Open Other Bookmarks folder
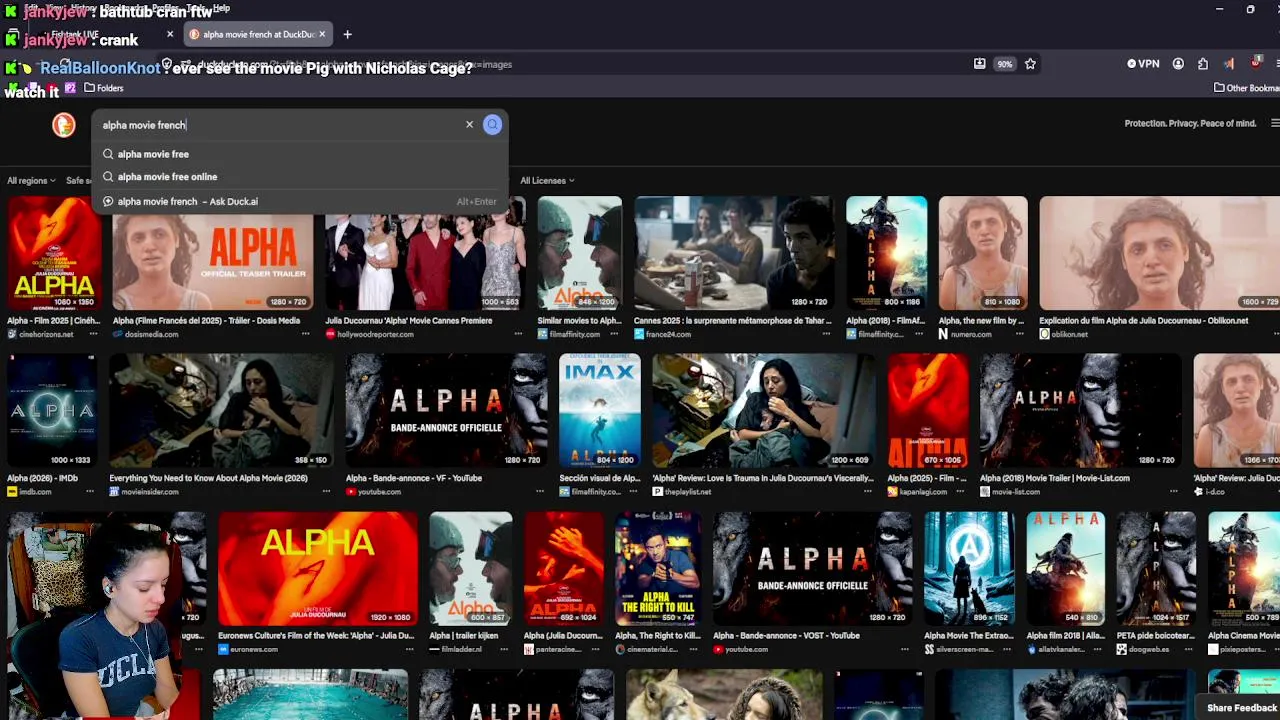Screen dimensions: 1280x720 [1246, 88]
